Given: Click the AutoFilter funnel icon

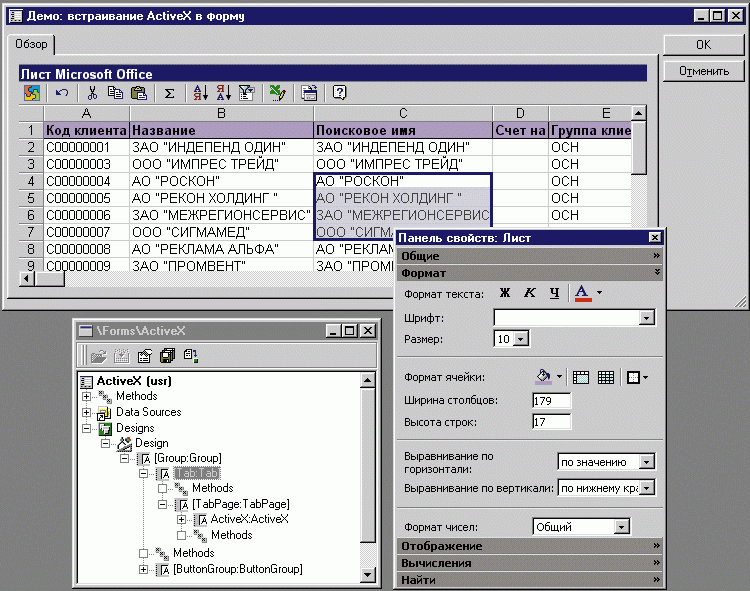Looking at the screenshot, I should point(246,93).
